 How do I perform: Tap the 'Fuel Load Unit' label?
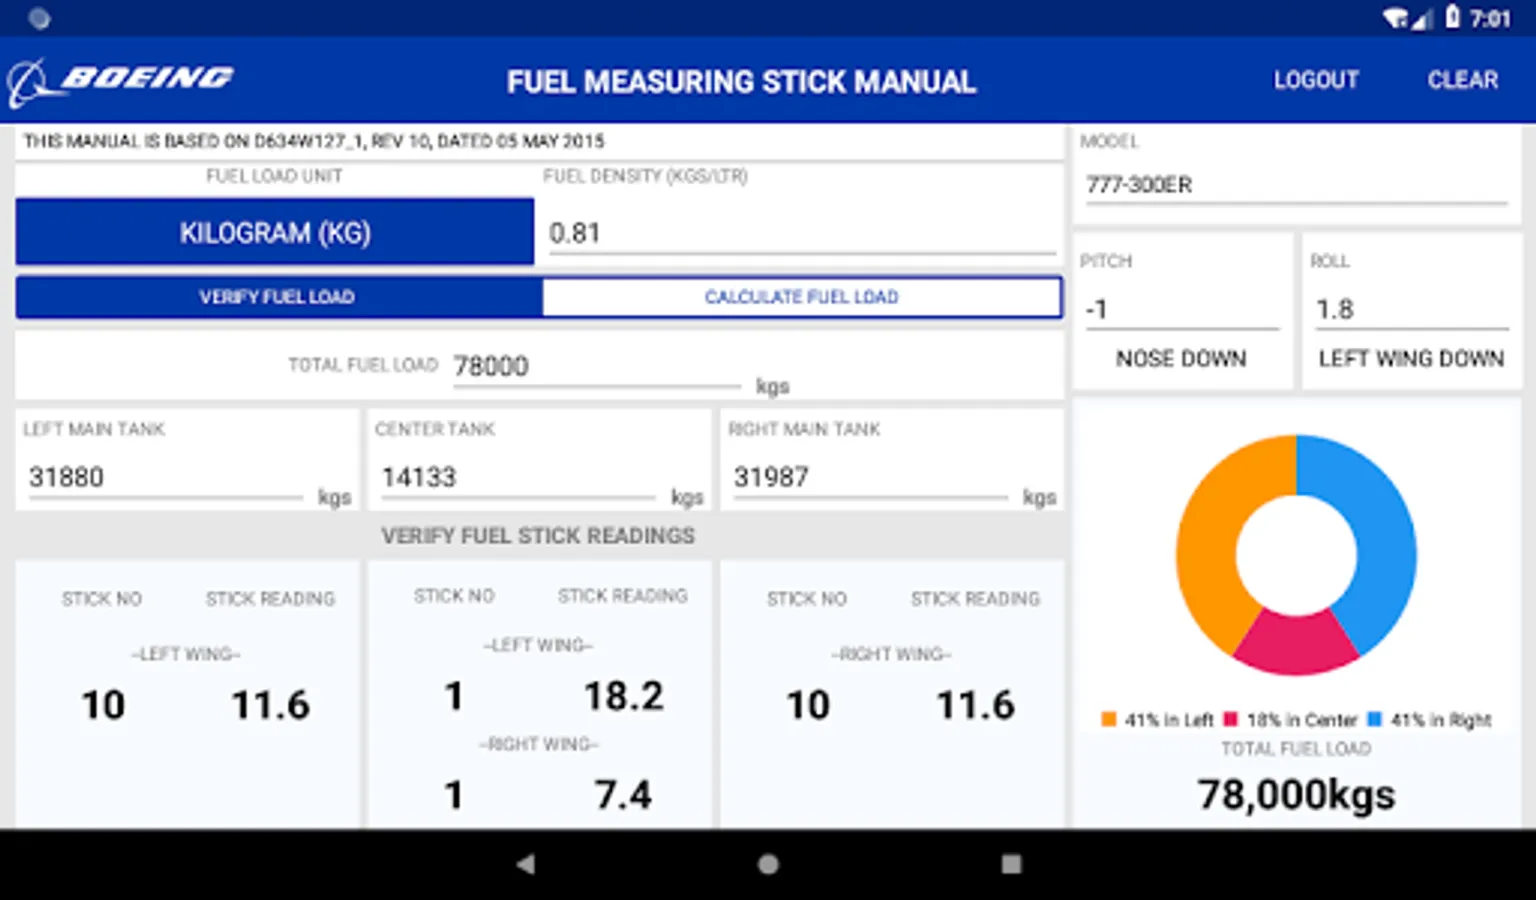pos(274,176)
